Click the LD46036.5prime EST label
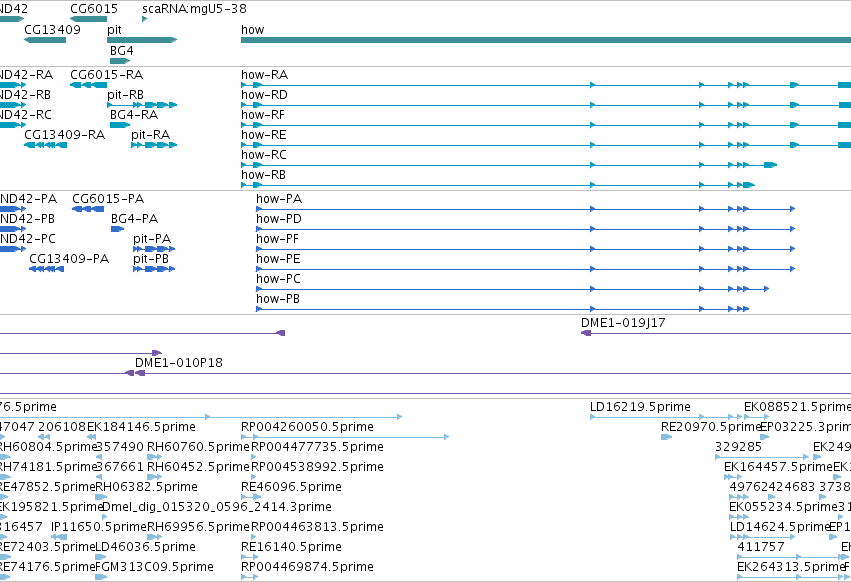 pos(147,547)
